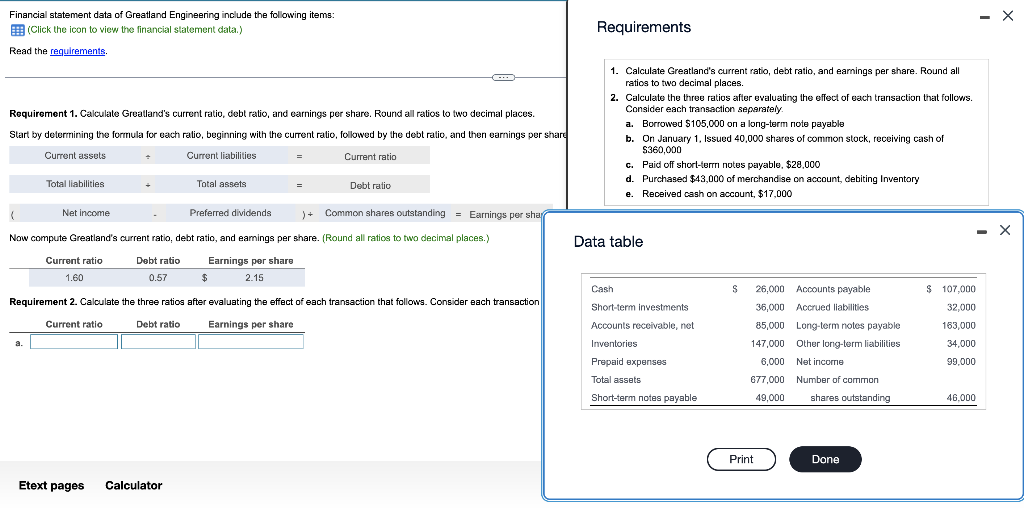Screen dimensions: 1024x513
Task: Click the row a debt ratio input field
Action: point(159,341)
